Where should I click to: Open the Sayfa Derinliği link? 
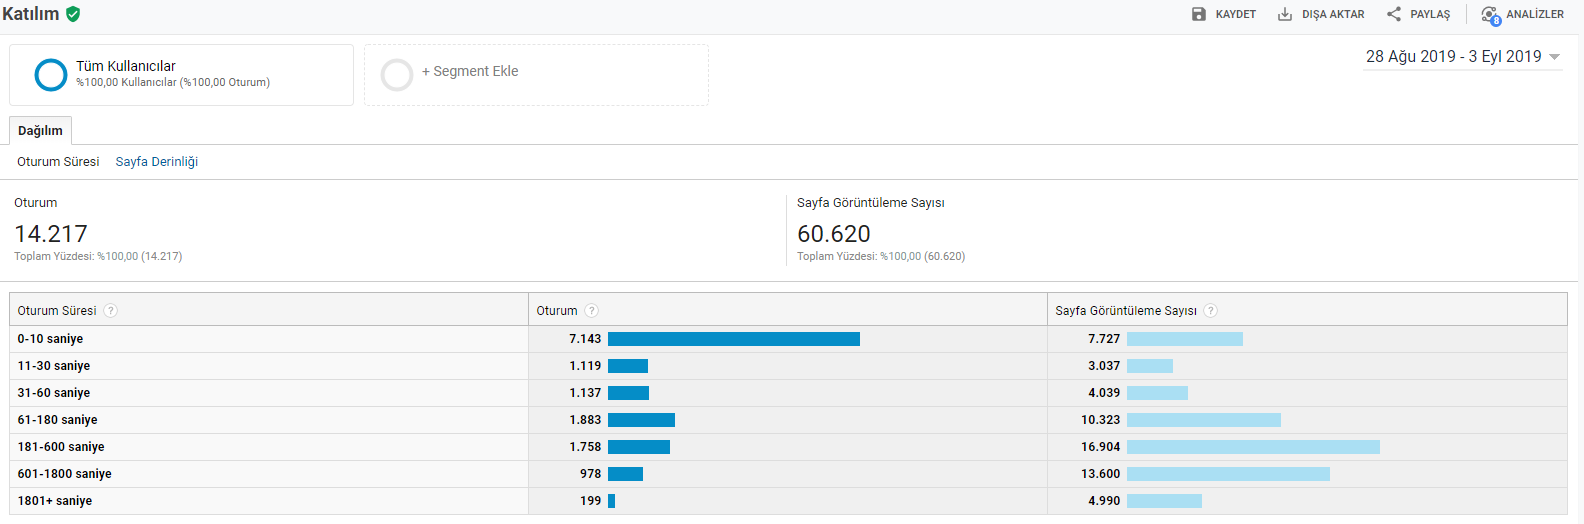pyautogui.click(x=157, y=162)
